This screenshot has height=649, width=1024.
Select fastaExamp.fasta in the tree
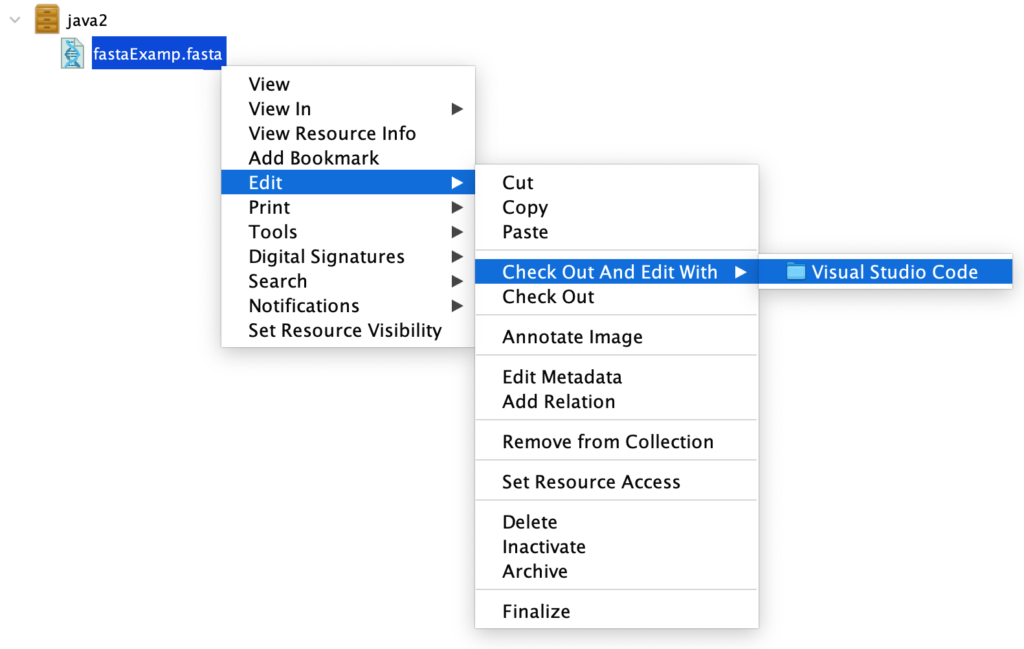(x=157, y=53)
